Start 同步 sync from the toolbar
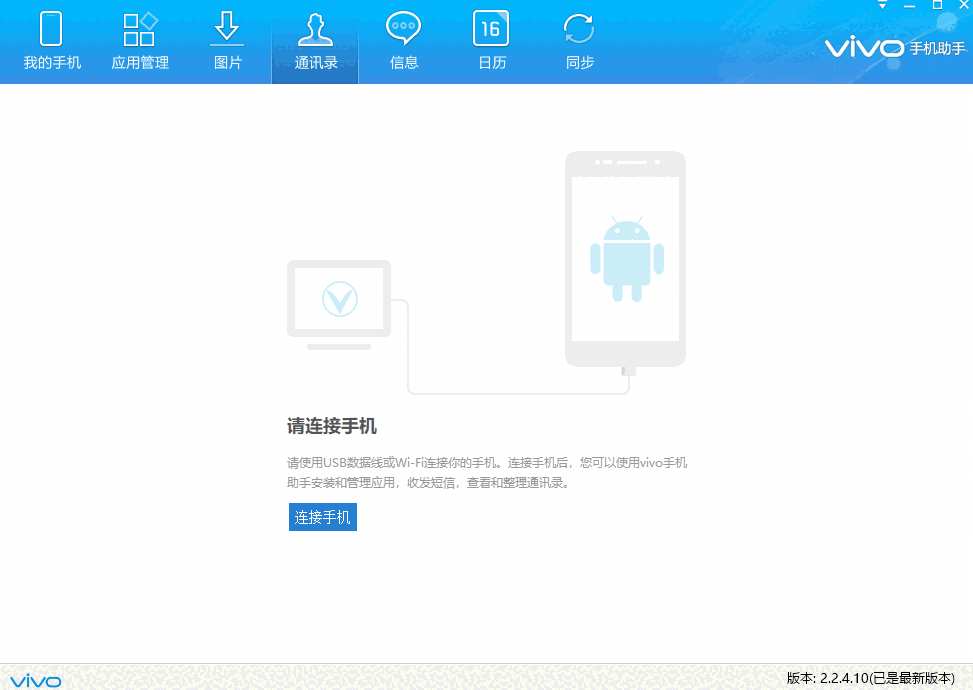The height and width of the screenshot is (690, 973). pos(579,40)
